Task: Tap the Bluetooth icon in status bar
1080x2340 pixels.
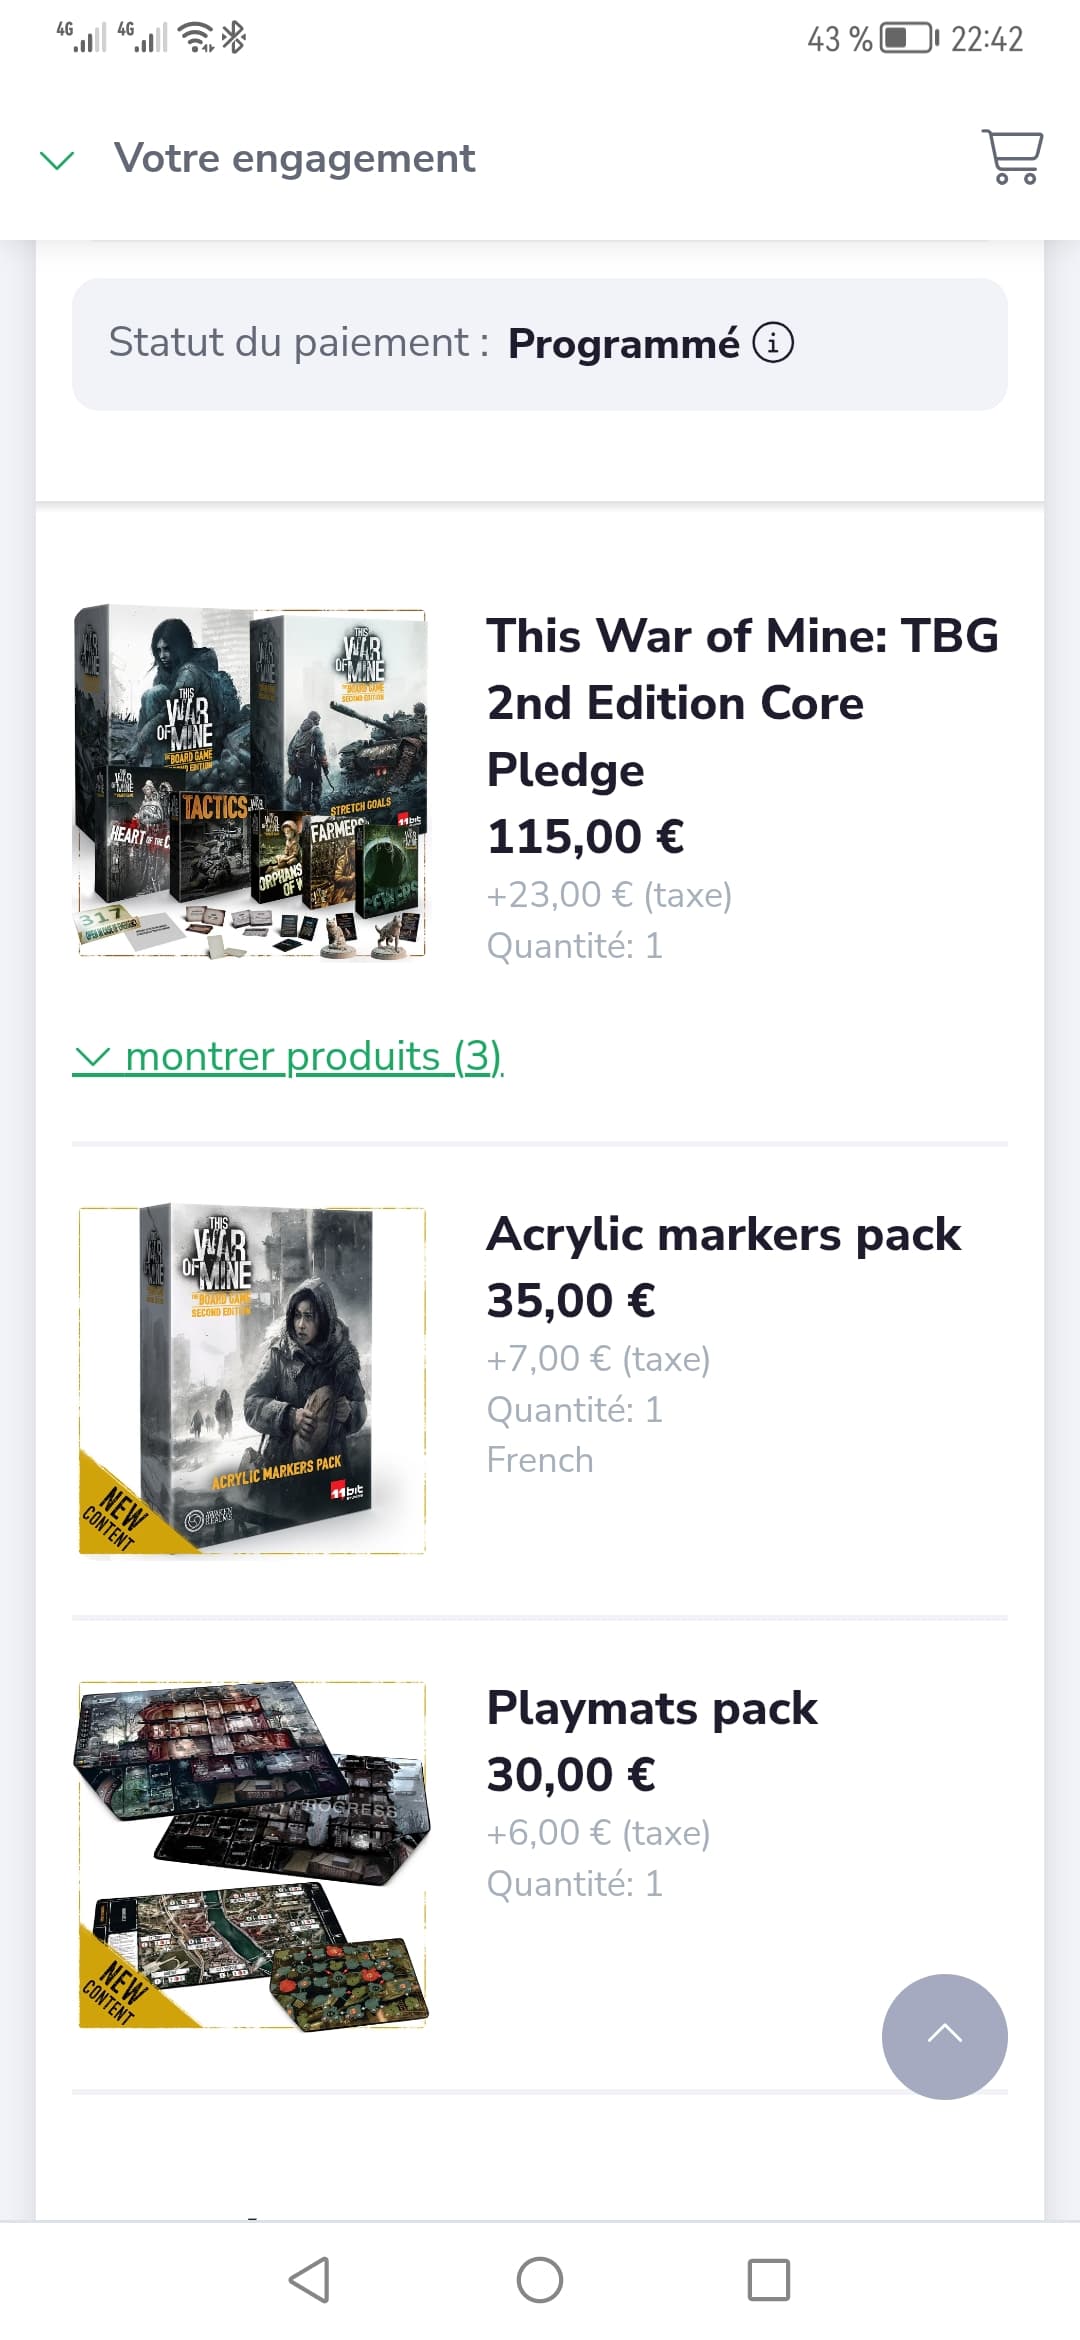Action: (234, 37)
